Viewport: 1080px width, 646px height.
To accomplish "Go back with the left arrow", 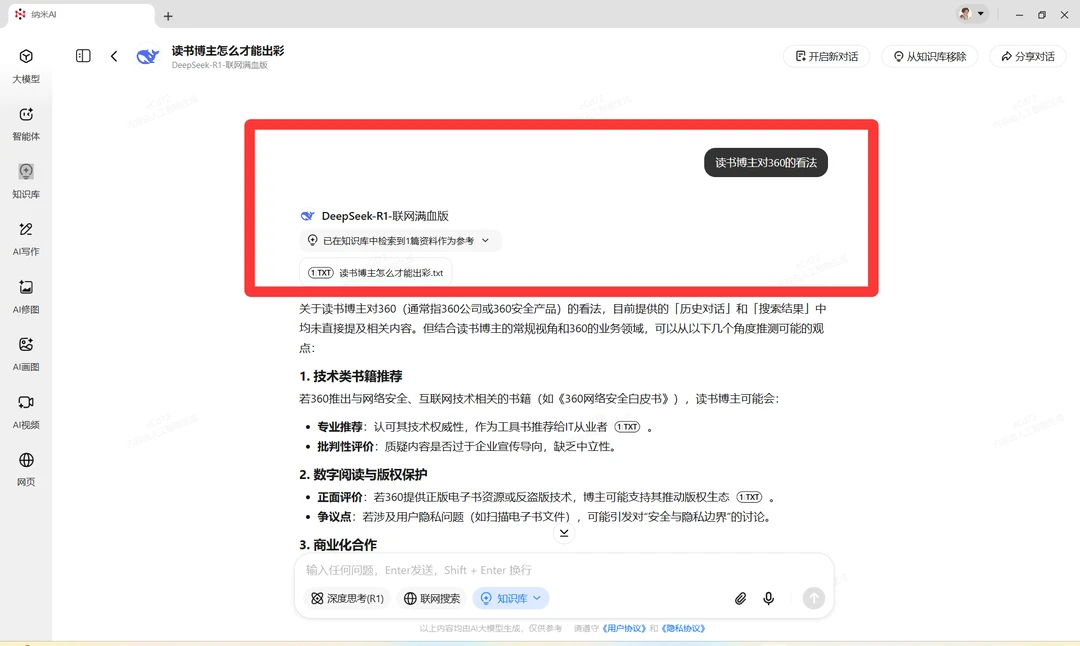I will coord(114,56).
